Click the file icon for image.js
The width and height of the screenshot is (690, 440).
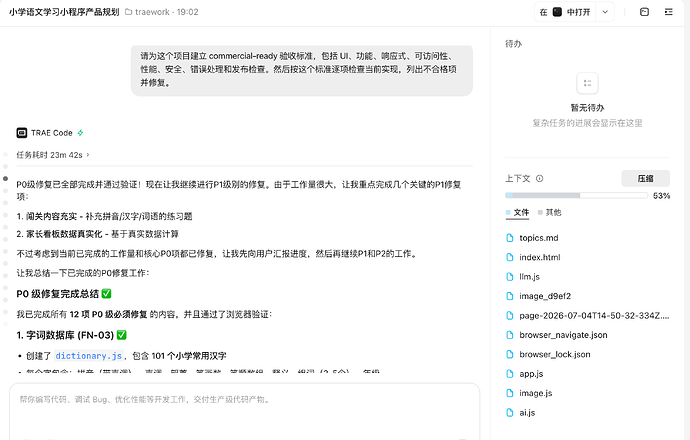coord(510,393)
